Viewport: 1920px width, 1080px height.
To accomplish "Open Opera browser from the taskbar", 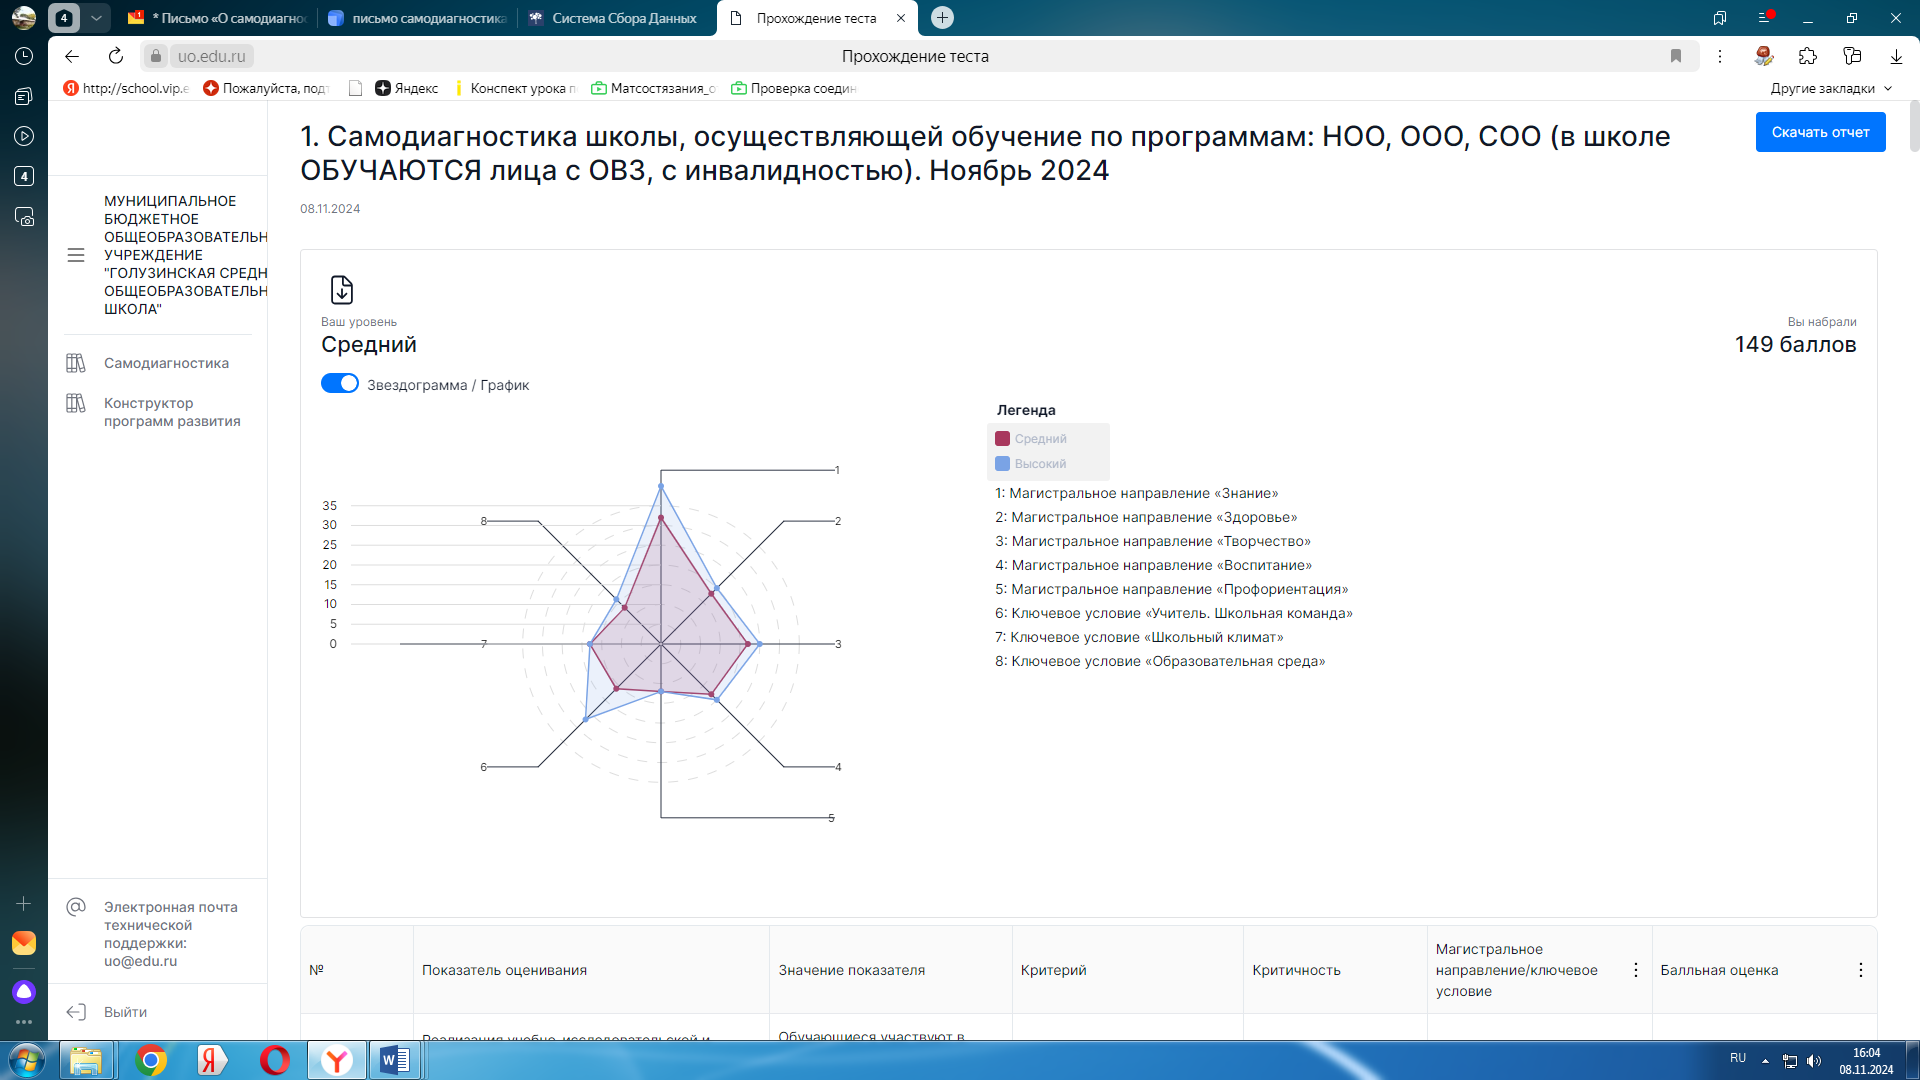I will point(274,1060).
